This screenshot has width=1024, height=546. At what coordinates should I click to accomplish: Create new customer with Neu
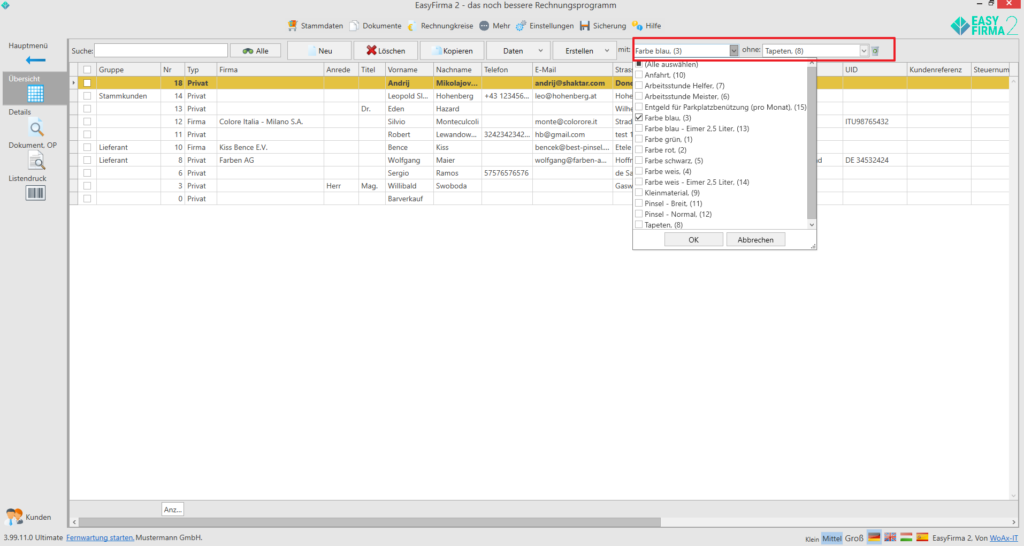click(x=319, y=50)
